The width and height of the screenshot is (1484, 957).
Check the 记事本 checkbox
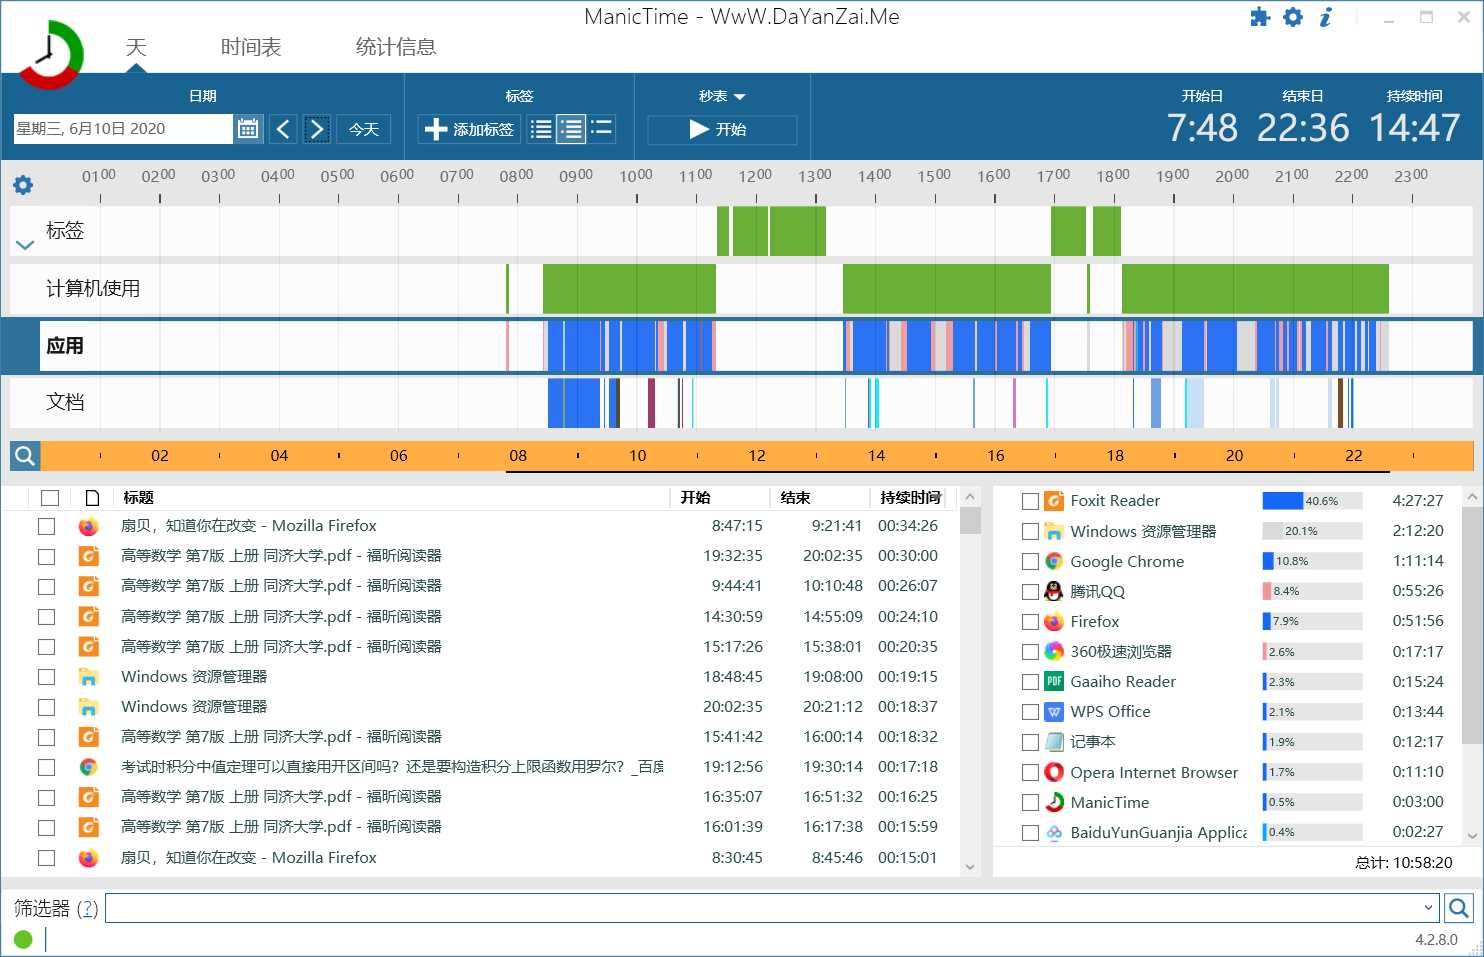point(1030,742)
